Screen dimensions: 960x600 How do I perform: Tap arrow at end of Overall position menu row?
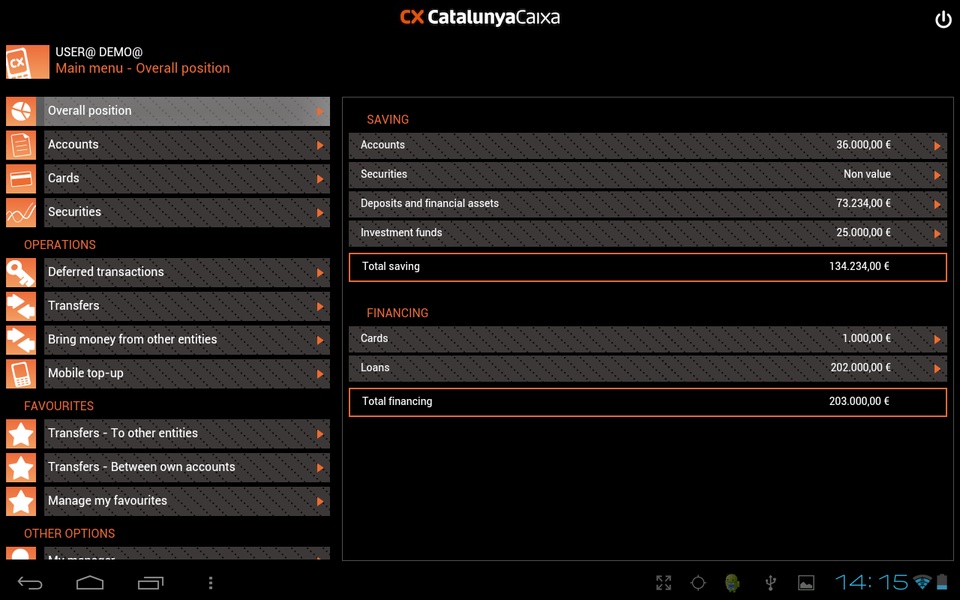[x=320, y=111]
